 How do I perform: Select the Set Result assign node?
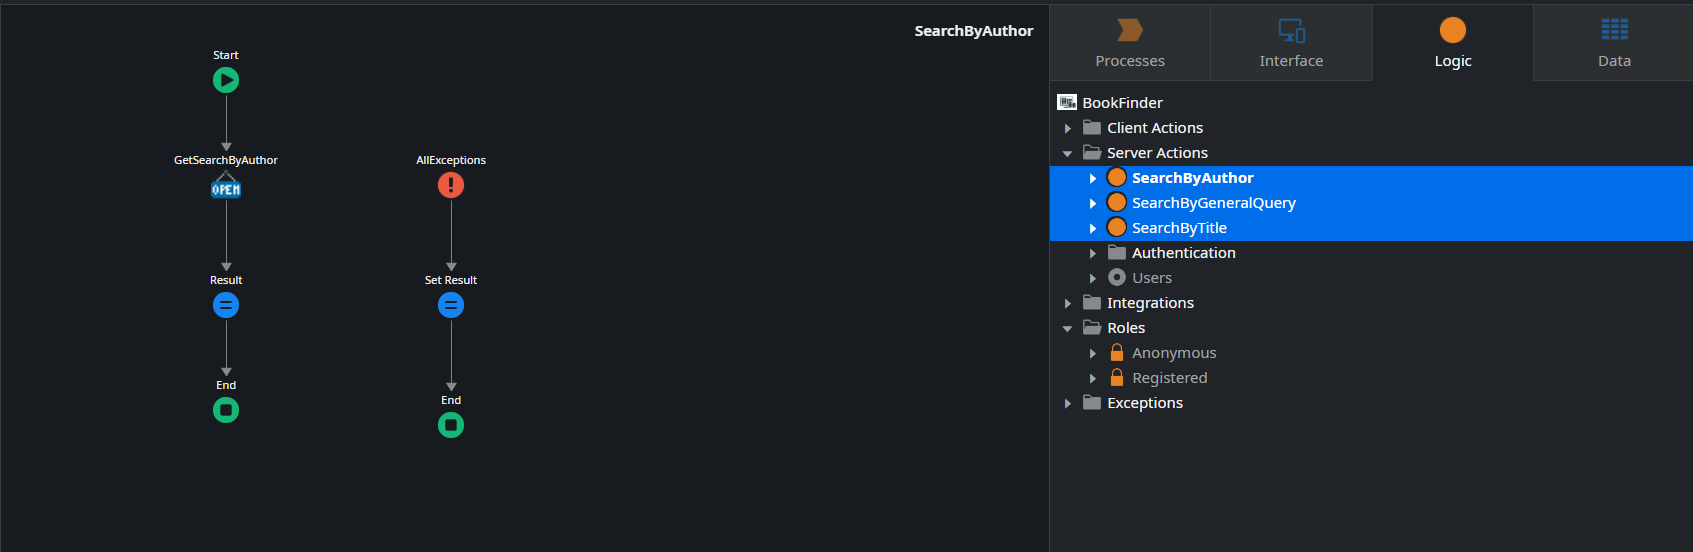click(x=451, y=305)
